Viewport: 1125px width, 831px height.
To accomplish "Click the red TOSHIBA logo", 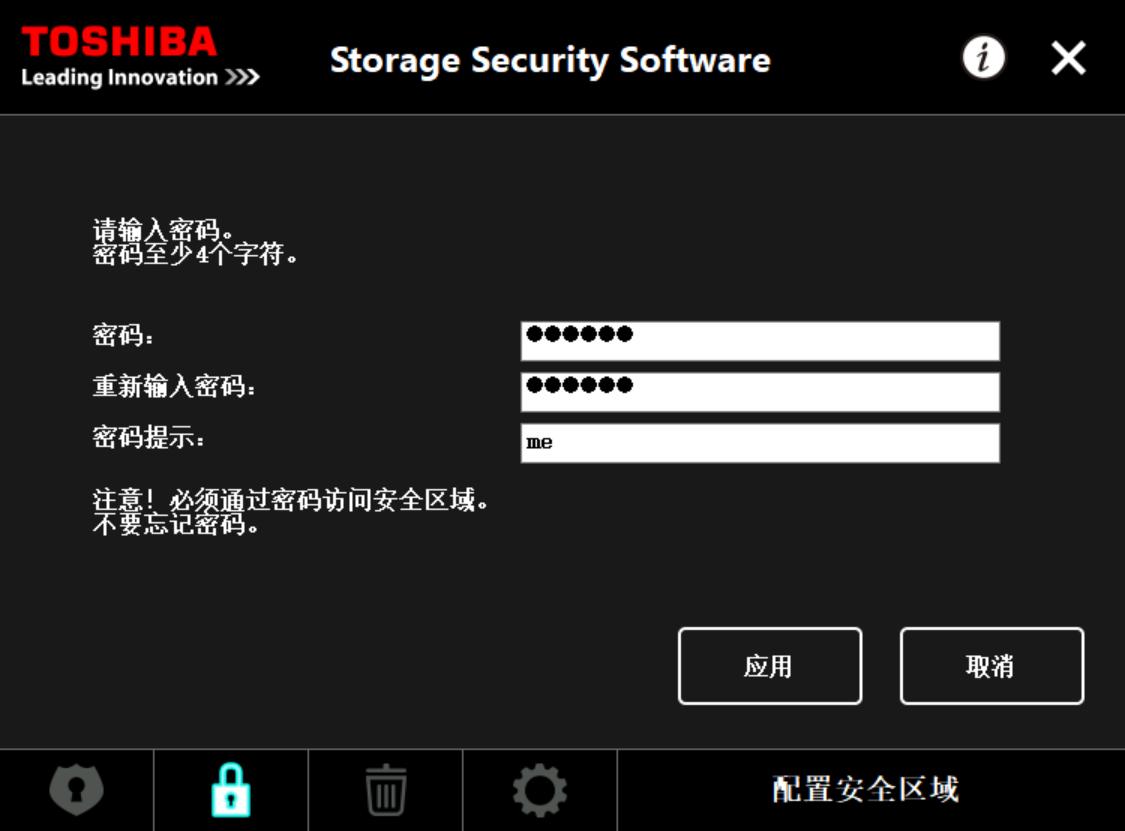I will click(119, 42).
